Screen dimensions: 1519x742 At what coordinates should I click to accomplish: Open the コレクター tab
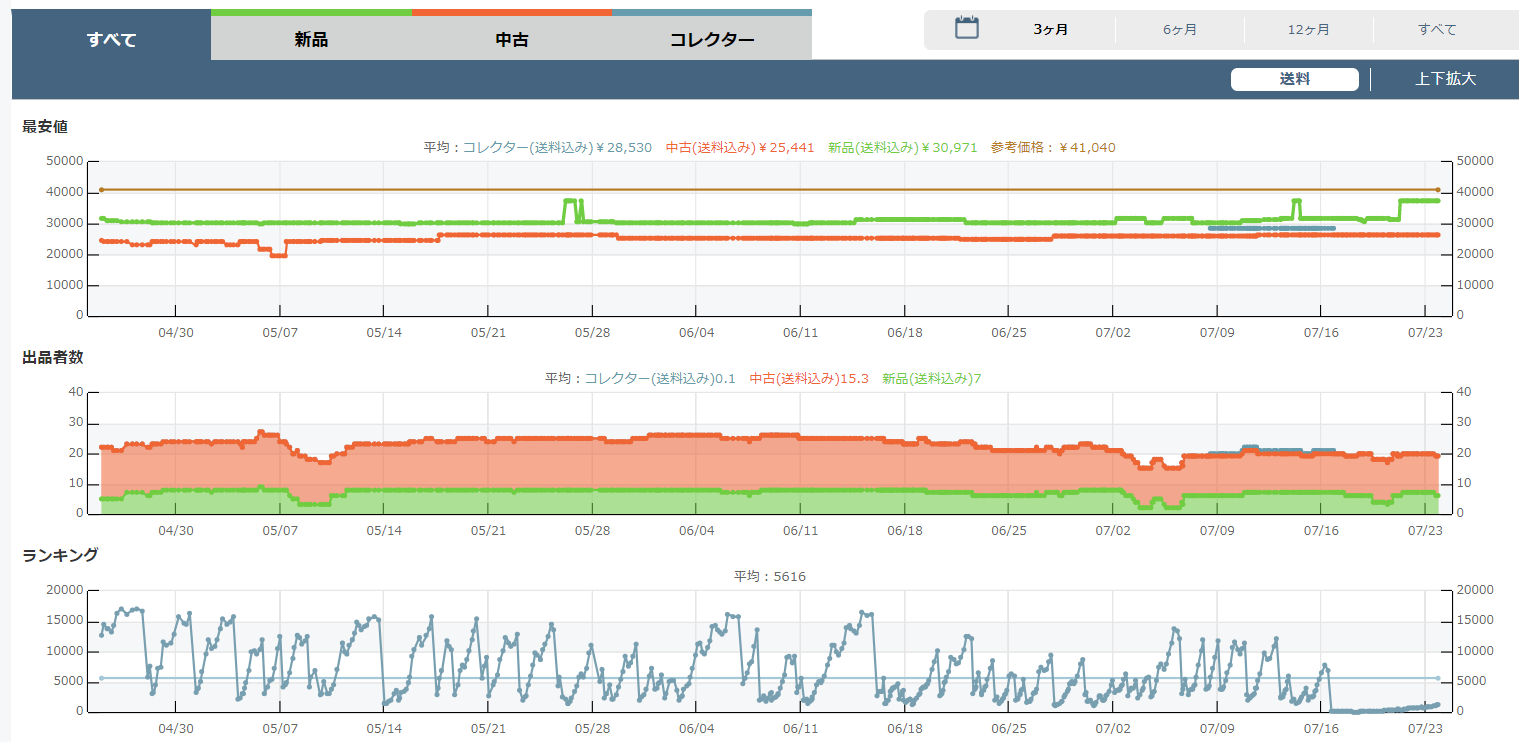click(x=711, y=40)
